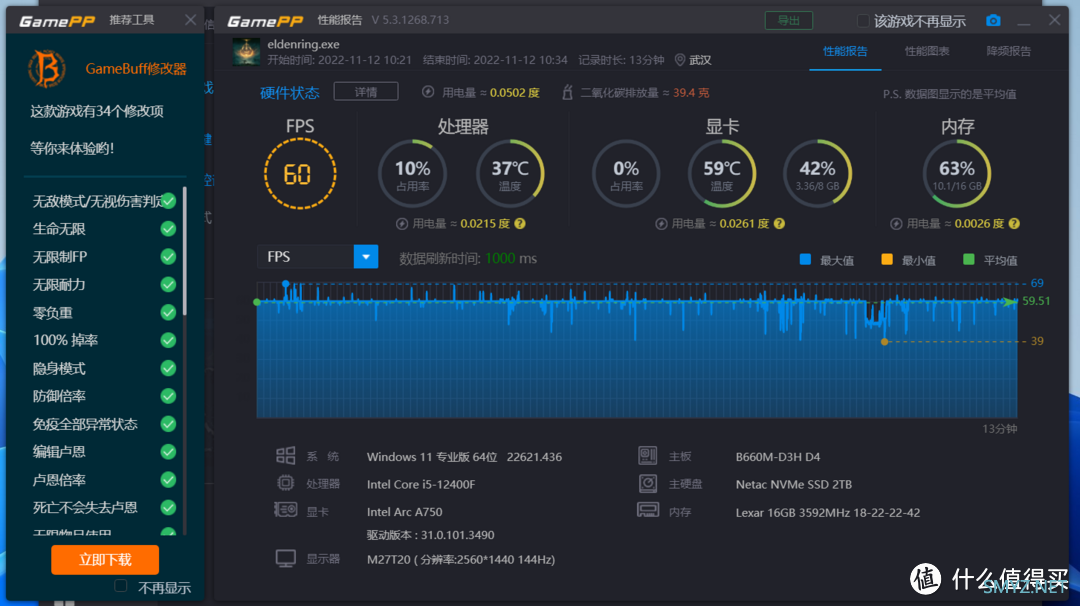Click the cheat list scrollbar
The height and width of the screenshot is (606, 1080).
point(185,251)
